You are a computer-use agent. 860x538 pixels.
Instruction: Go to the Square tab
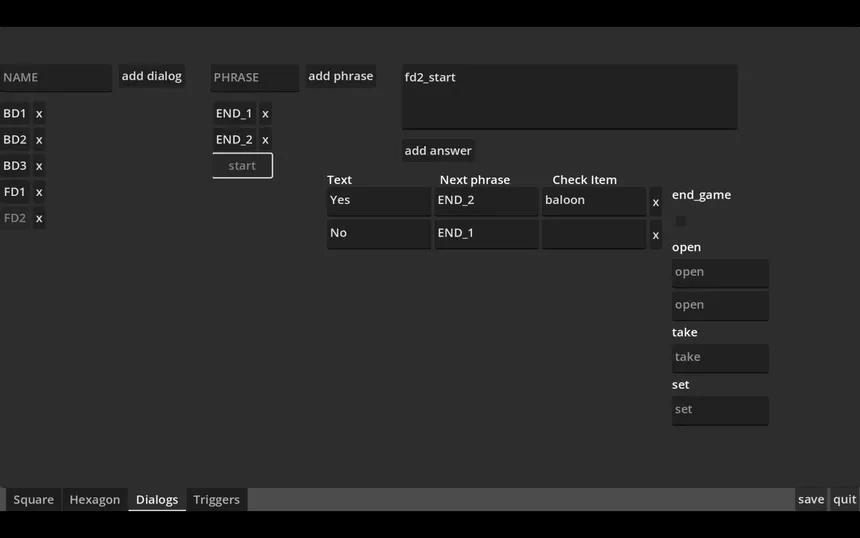pyautogui.click(x=33, y=499)
